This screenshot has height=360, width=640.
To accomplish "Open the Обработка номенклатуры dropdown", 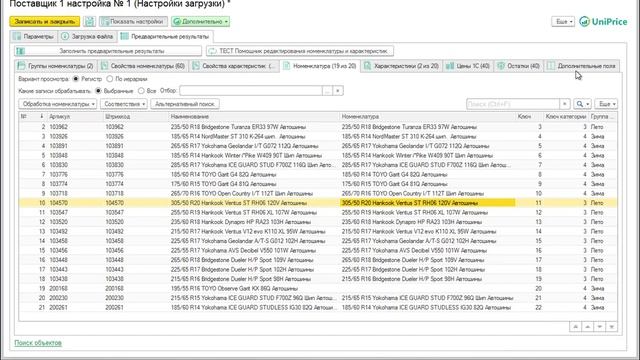I will 58,104.
